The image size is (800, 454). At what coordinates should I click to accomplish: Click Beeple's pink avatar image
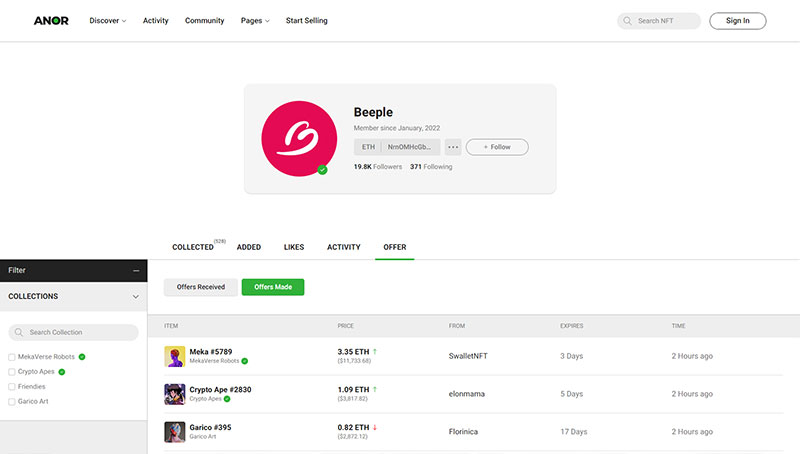click(299, 139)
